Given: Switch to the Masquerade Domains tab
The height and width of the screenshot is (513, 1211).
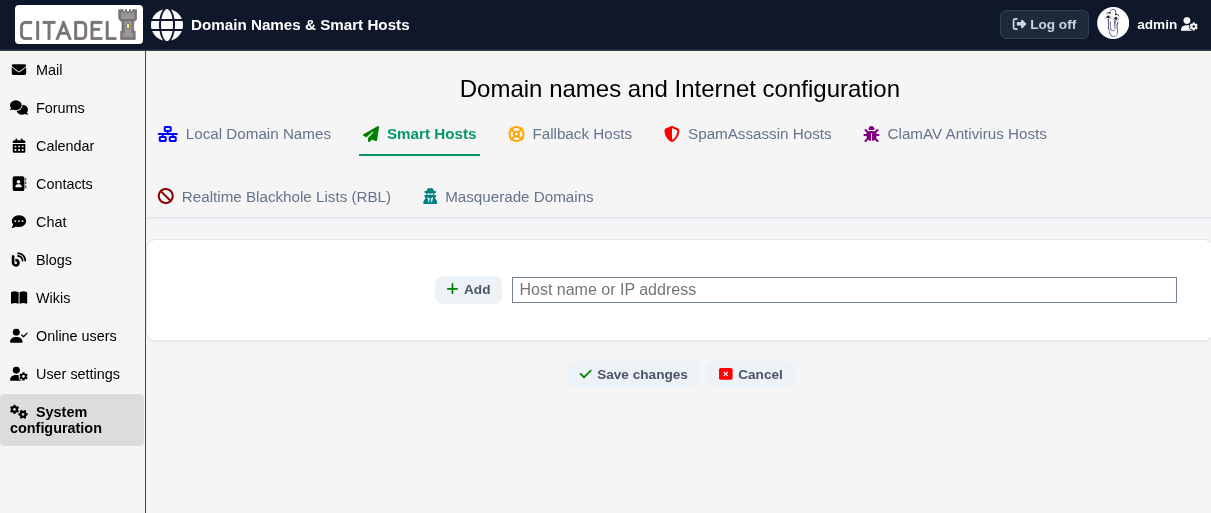Looking at the screenshot, I should 508,197.
